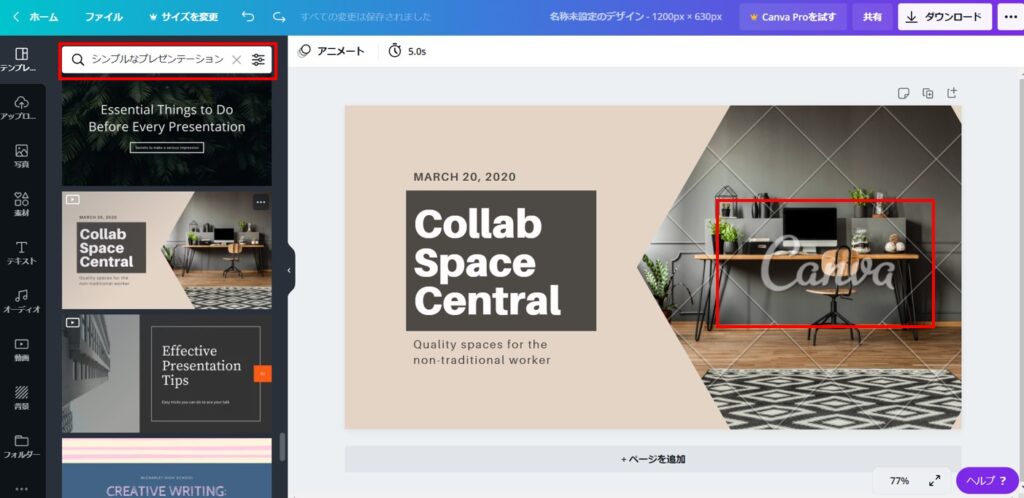Duplicate the current page
The width and height of the screenshot is (1024, 498).
pos(928,93)
